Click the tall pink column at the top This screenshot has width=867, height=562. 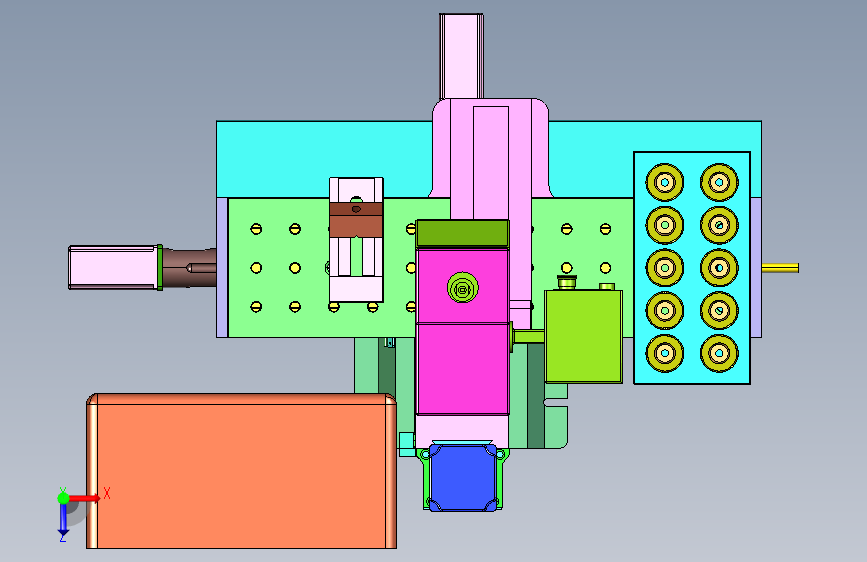[461, 56]
